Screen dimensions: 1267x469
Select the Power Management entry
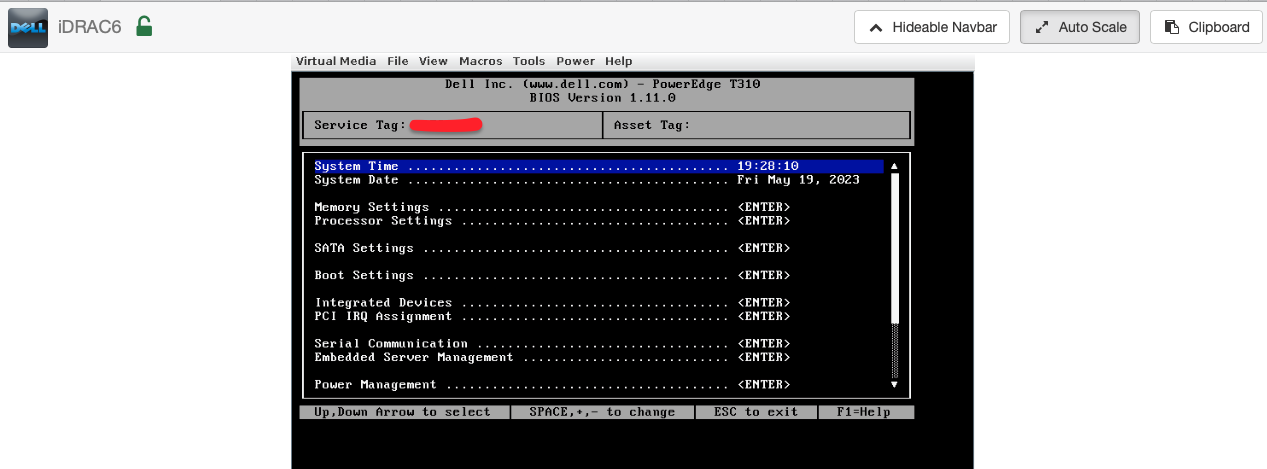coord(552,385)
